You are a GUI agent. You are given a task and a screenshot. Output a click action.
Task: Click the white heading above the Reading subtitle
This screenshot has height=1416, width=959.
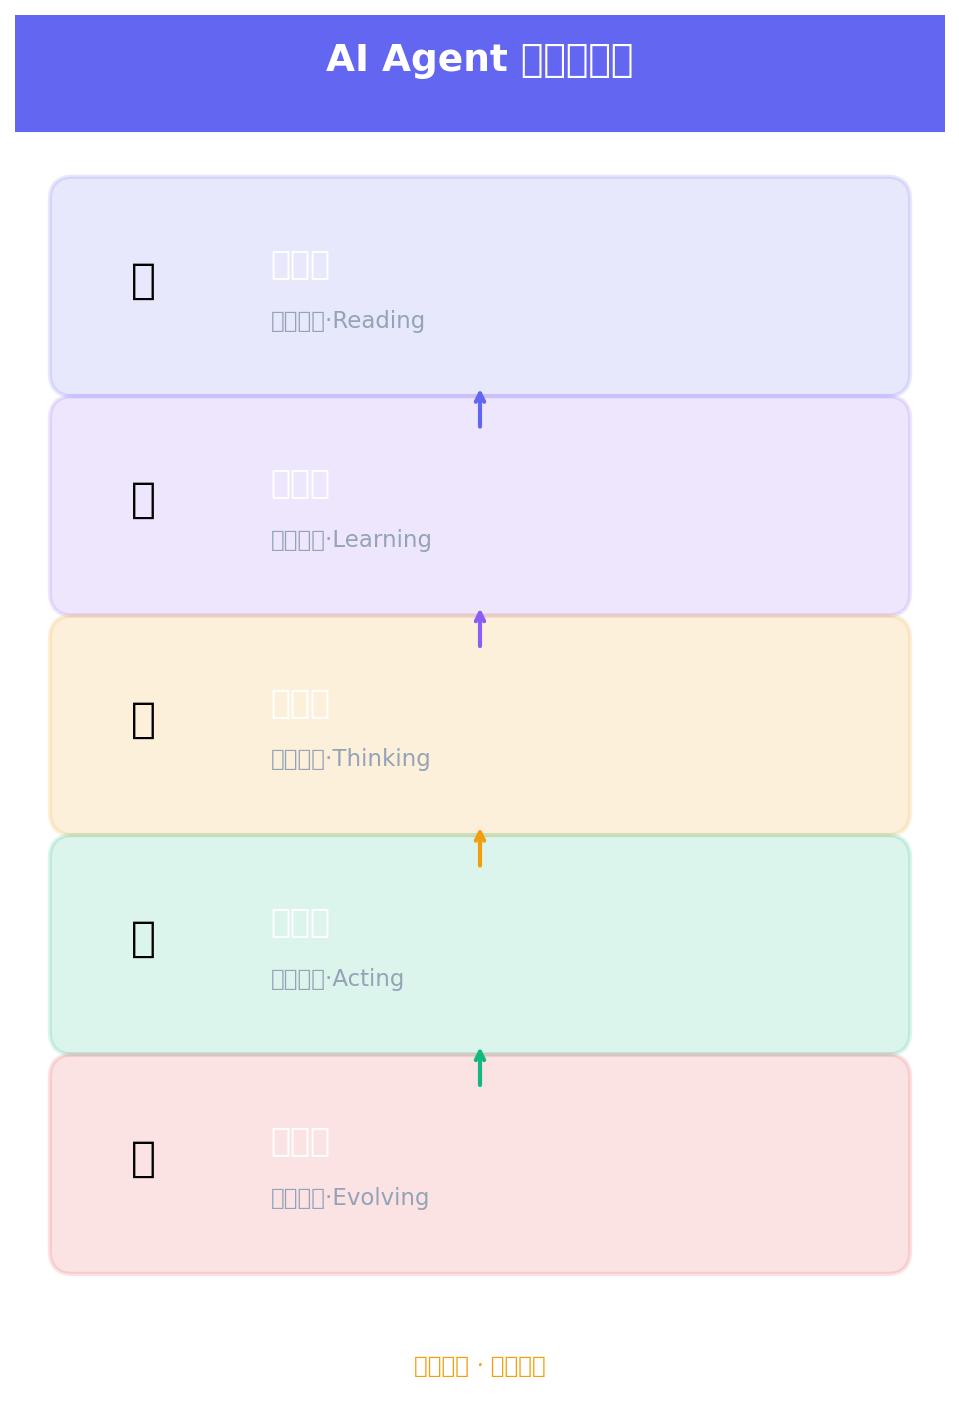pyautogui.click(x=300, y=265)
